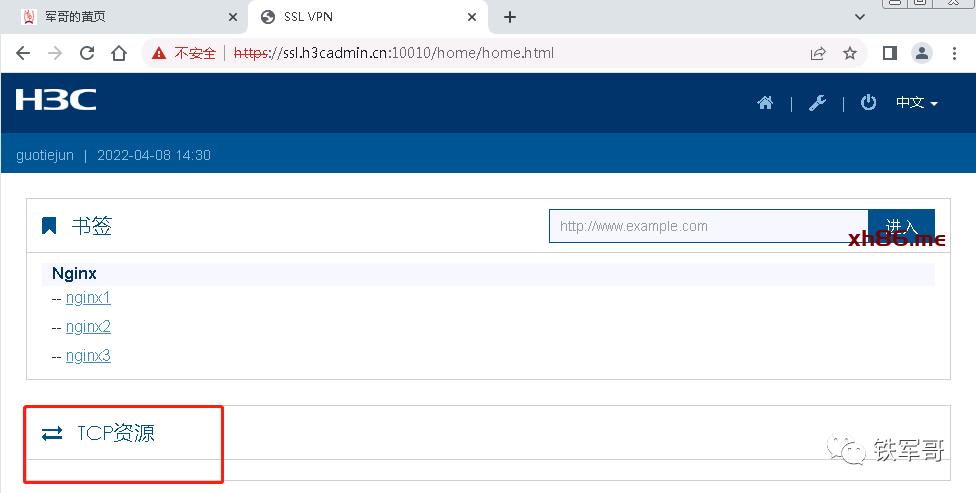Viewport: 976px width, 493px height.
Task: Bookmark this page with star icon
Action: point(850,53)
